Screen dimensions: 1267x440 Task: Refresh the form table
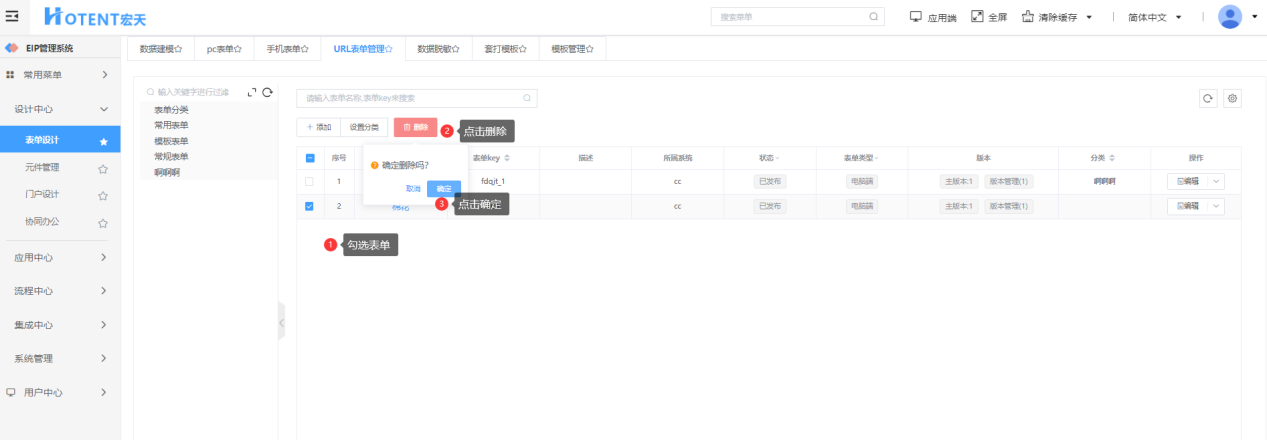(1208, 98)
